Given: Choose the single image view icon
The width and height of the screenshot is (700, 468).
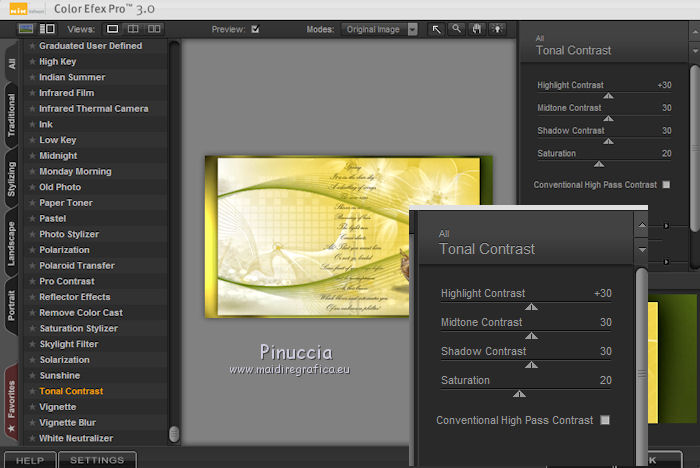Looking at the screenshot, I should (x=112, y=29).
